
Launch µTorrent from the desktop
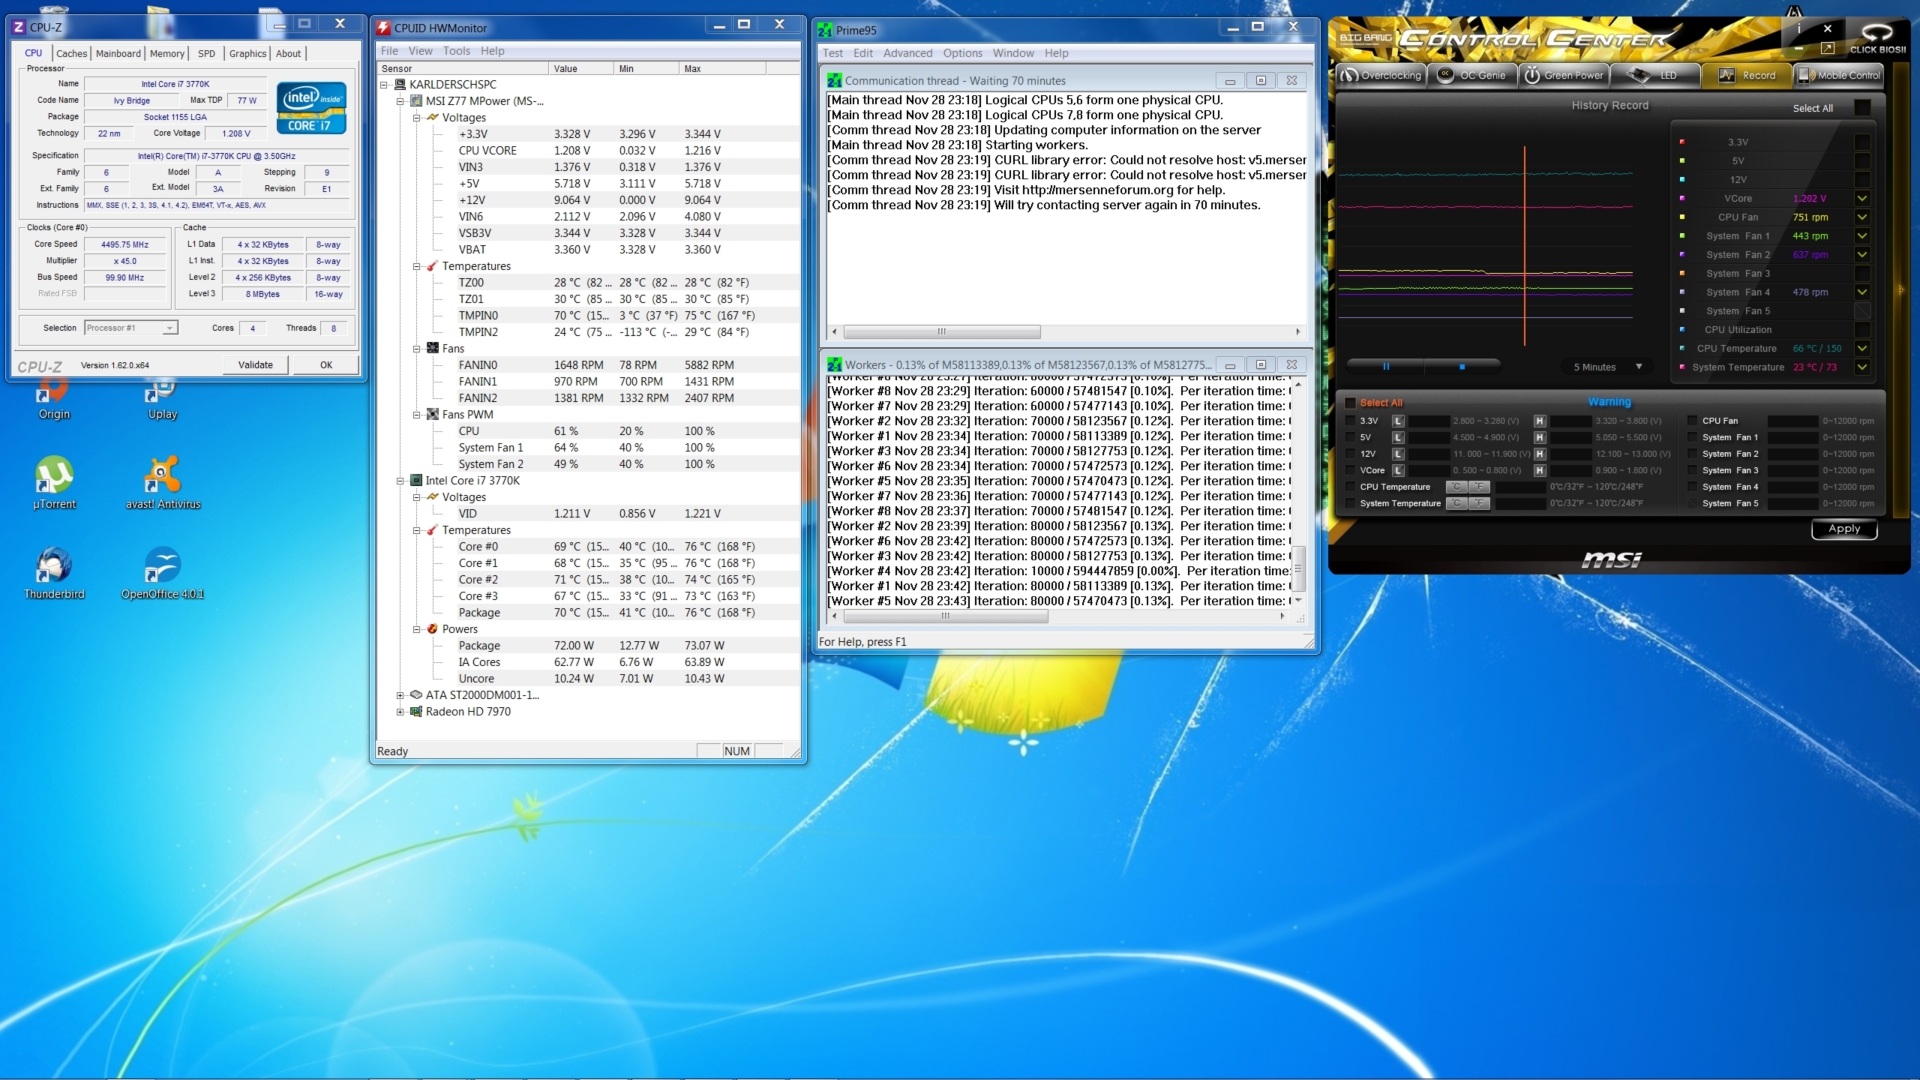click(54, 483)
